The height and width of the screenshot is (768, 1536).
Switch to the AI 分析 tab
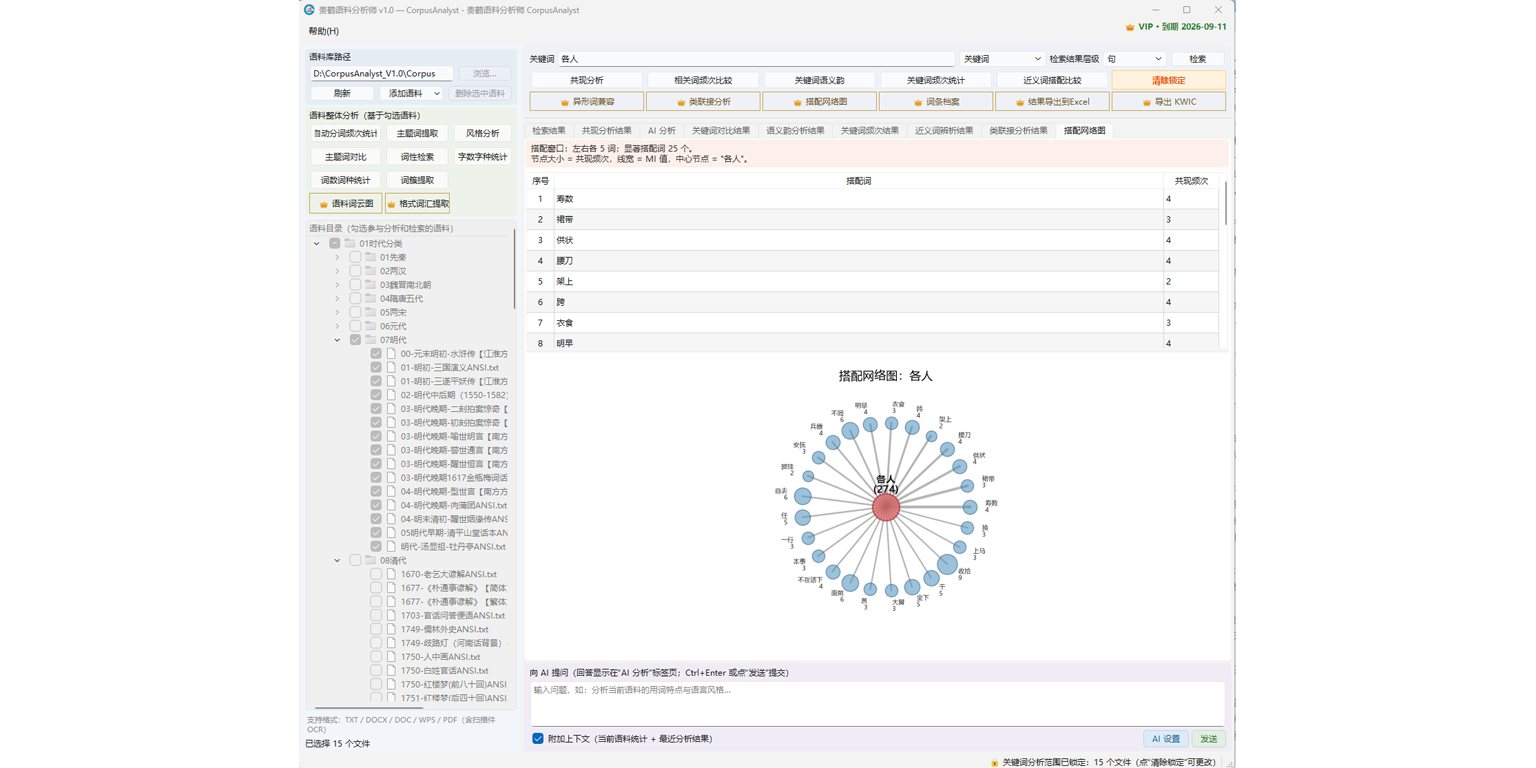(661, 131)
